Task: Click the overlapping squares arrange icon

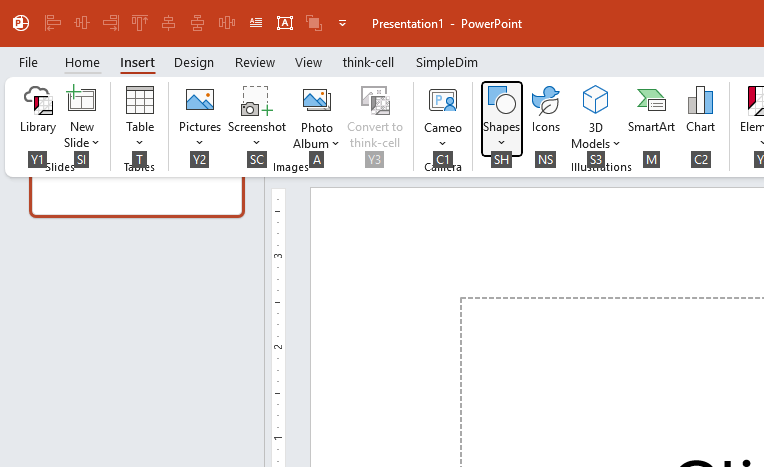Action: 314,23
